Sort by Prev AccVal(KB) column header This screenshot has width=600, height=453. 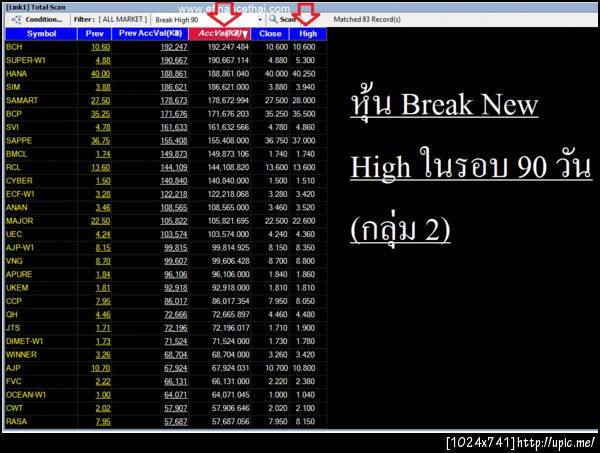tap(150, 34)
